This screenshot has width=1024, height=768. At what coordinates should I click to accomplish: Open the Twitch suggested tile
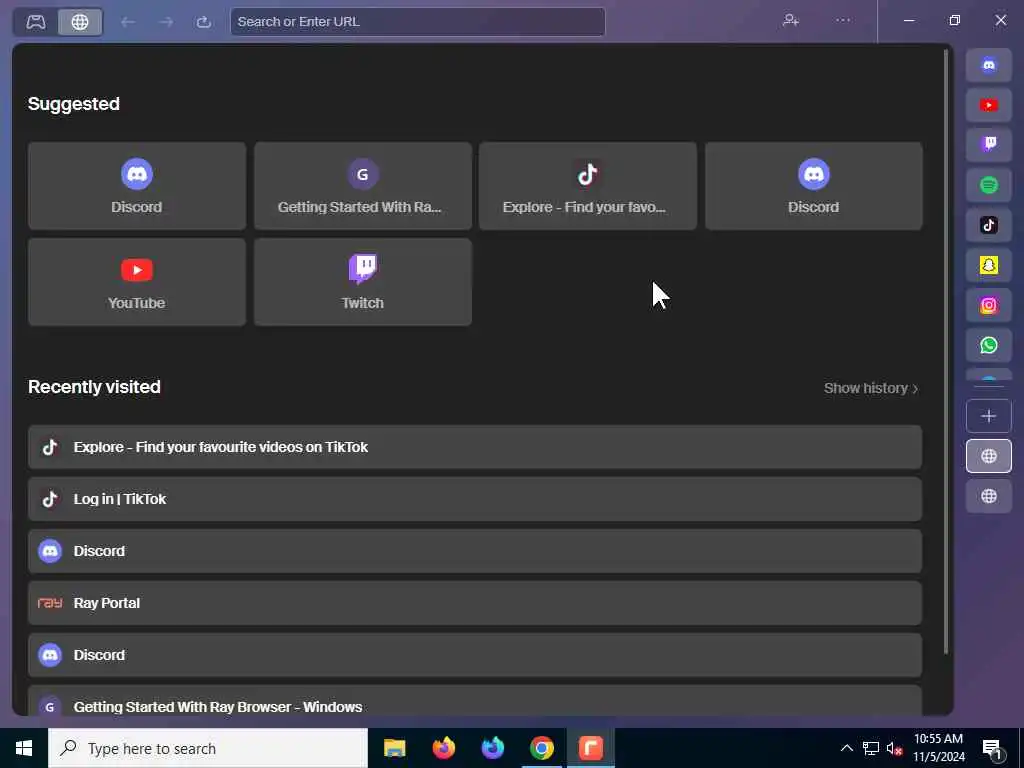(362, 282)
